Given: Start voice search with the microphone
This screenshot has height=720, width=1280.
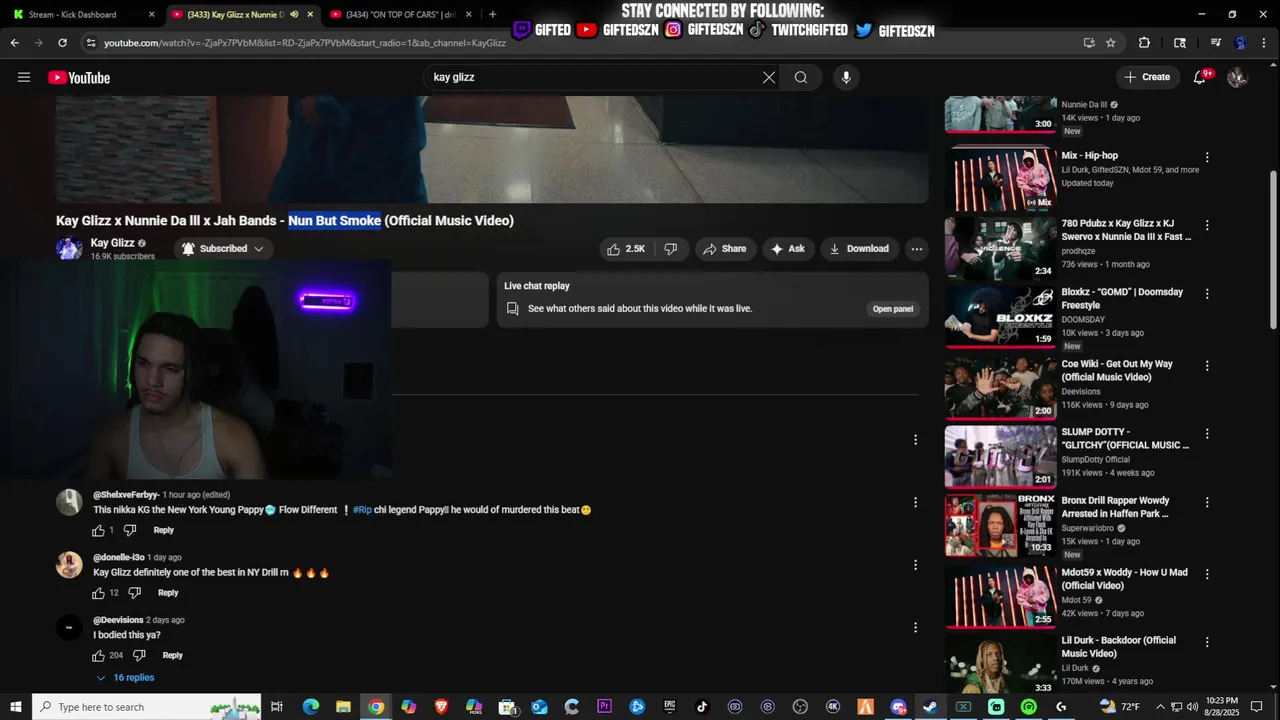Looking at the screenshot, I should coord(846,77).
